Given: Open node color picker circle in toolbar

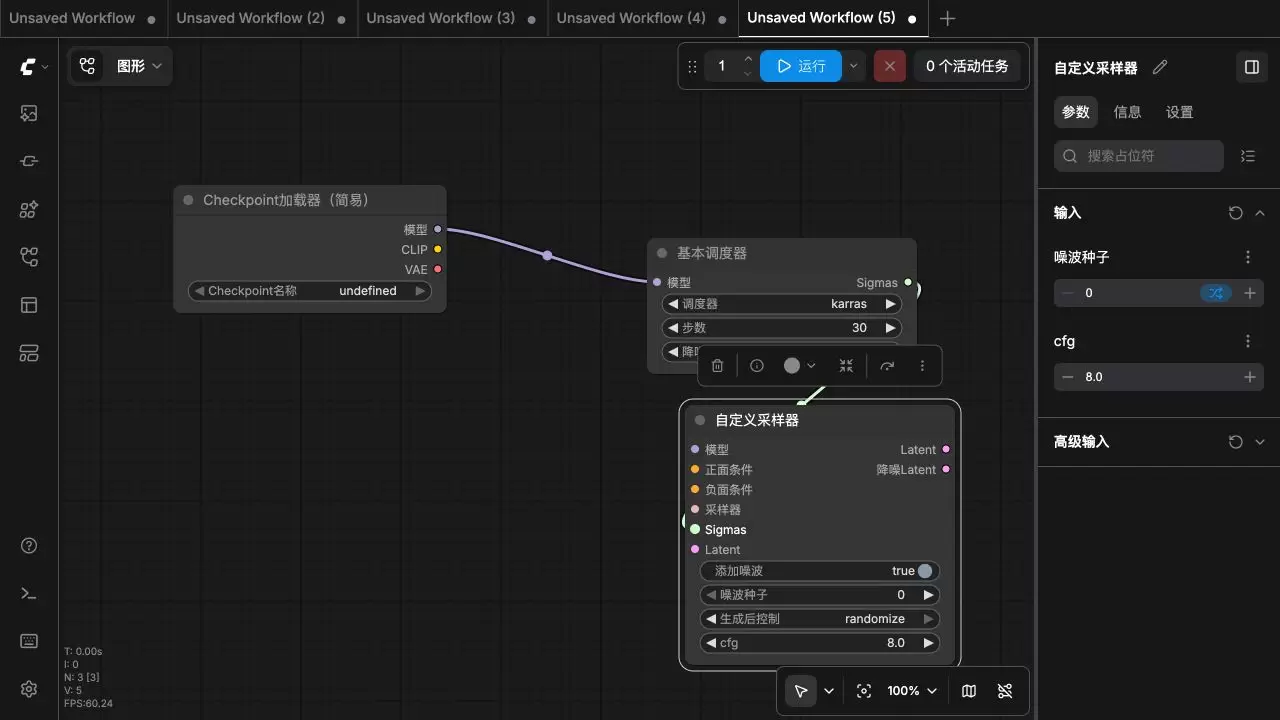Looking at the screenshot, I should (800, 366).
